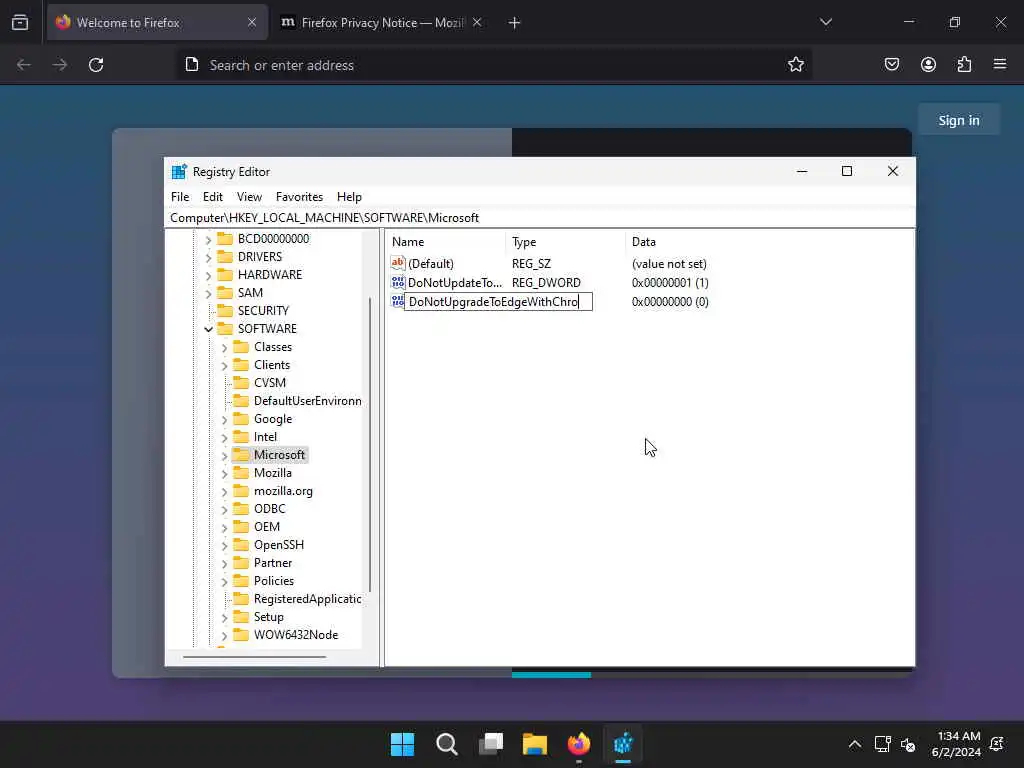Open the list all tabs chevron

825,22
